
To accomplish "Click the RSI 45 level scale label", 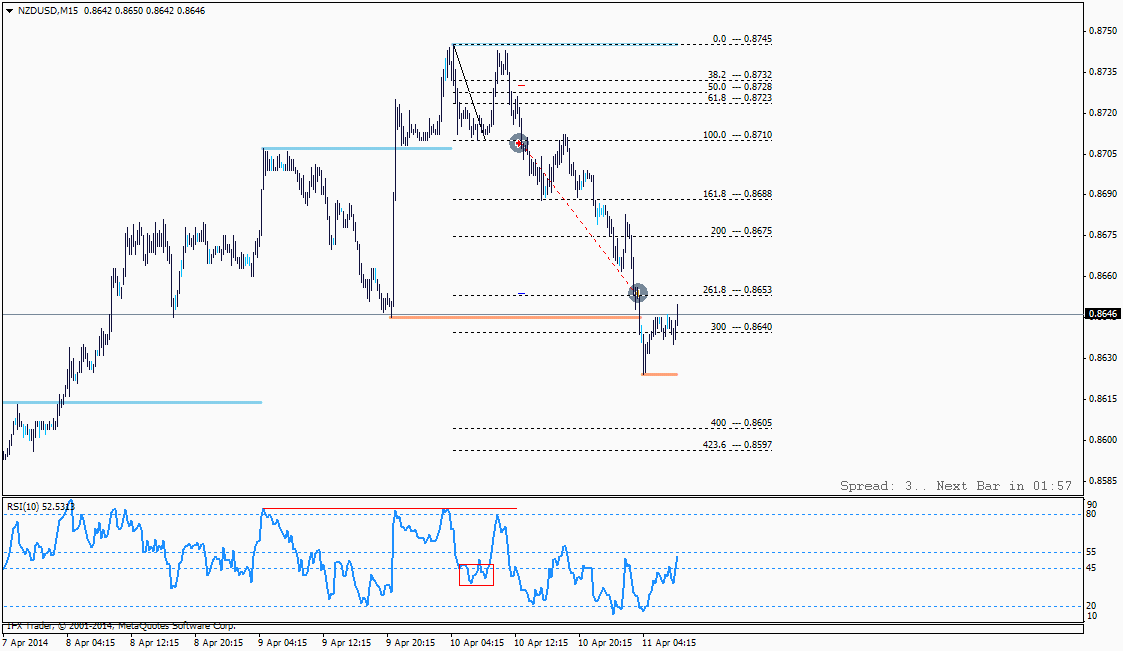I will pyautogui.click(x=1091, y=569).
